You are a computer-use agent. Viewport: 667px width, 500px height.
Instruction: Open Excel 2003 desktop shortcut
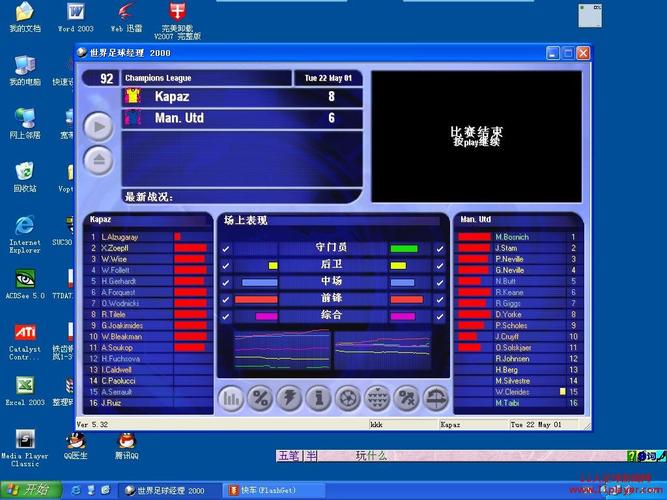pyautogui.click(x=25, y=391)
